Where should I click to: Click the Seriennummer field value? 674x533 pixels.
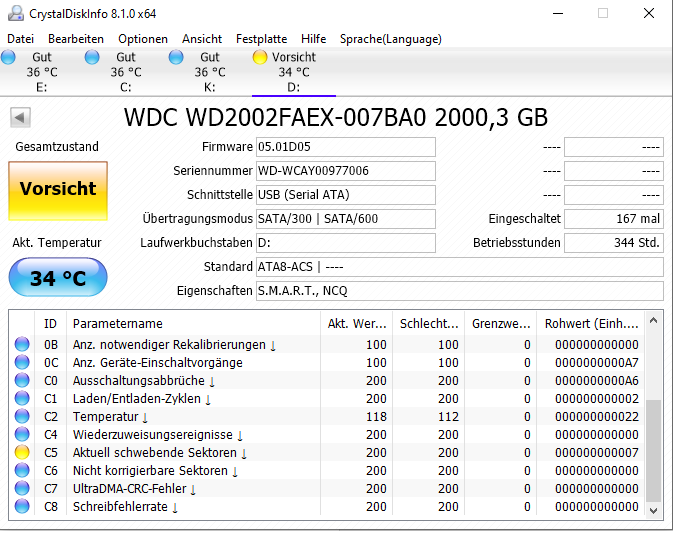[x=346, y=171]
